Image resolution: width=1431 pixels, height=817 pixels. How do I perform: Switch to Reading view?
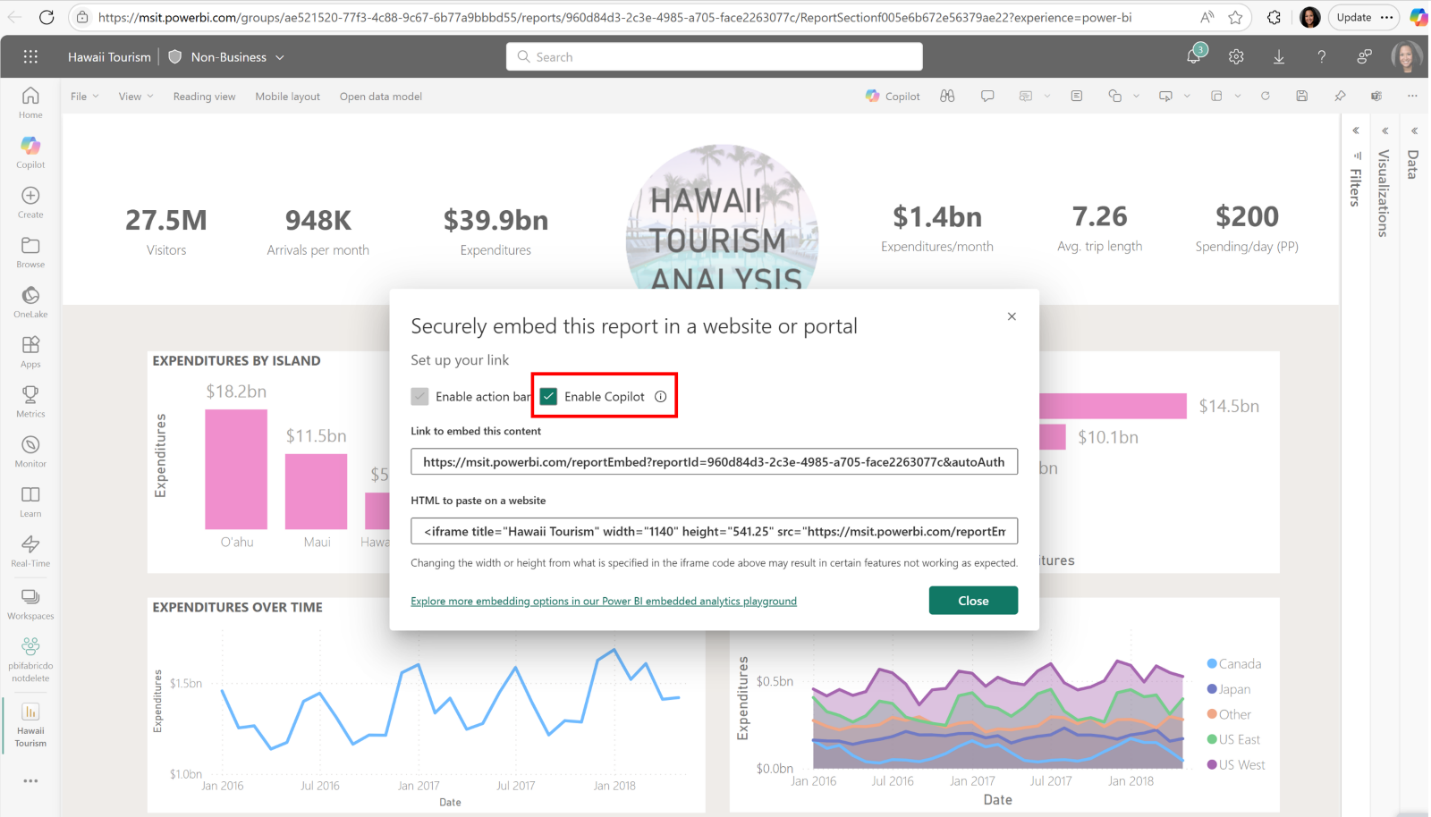coord(204,96)
